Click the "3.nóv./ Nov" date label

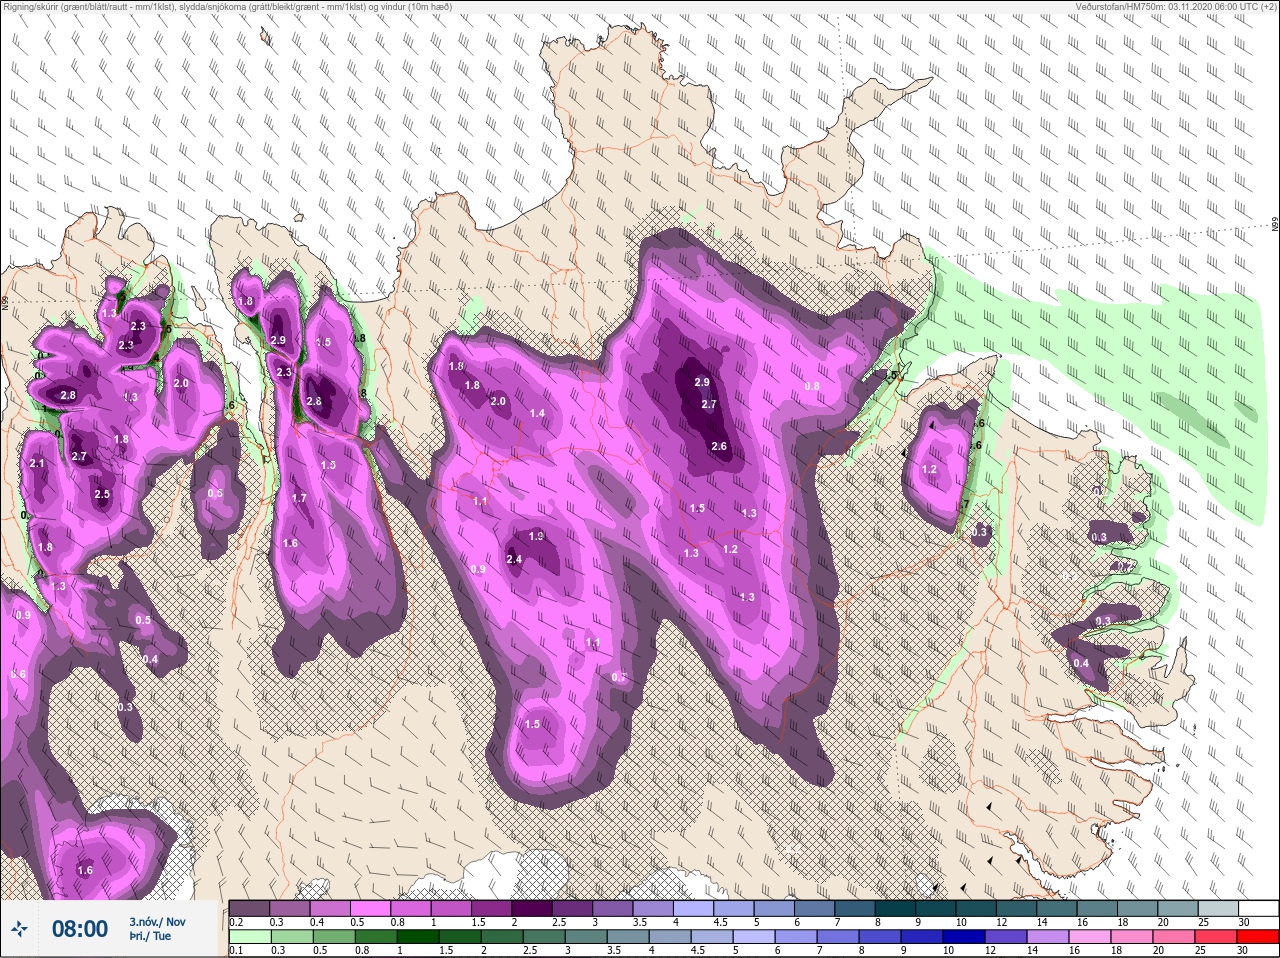coord(157,922)
